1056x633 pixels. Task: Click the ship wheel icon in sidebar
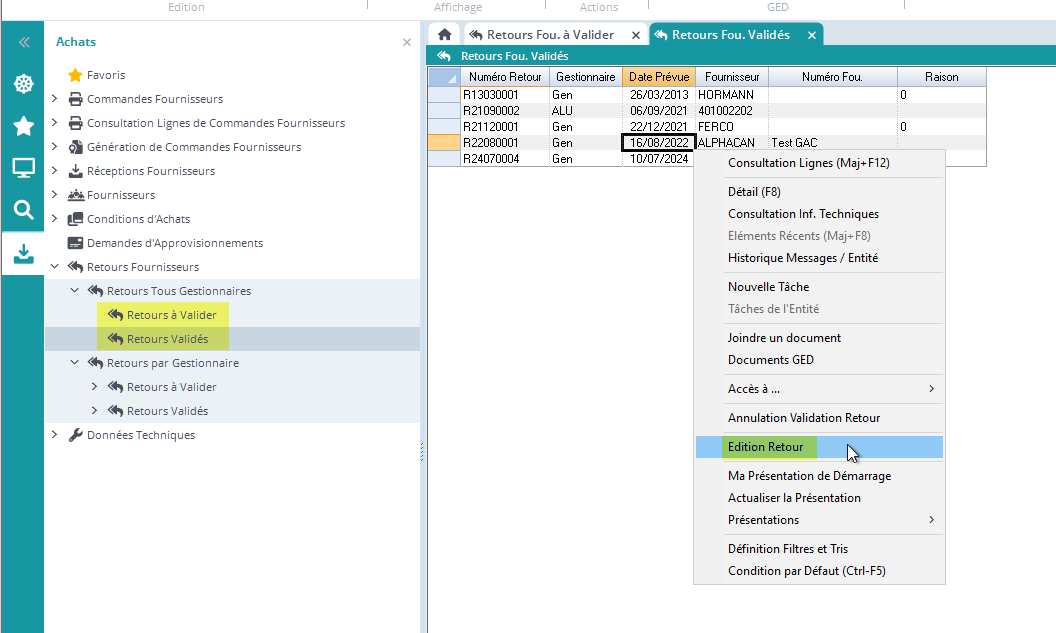click(23, 84)
